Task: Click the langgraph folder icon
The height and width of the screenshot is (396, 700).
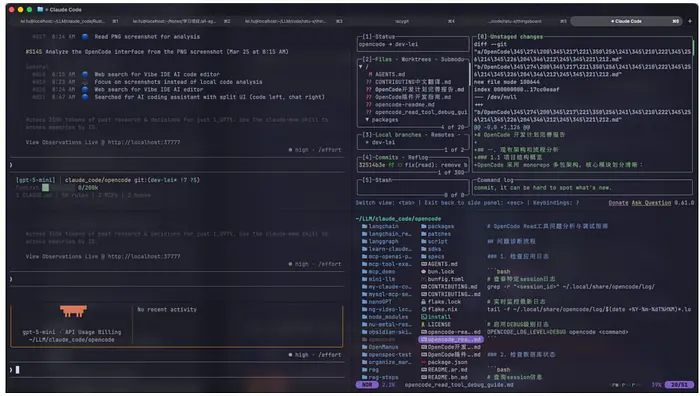Action: [x=364, y=242]
